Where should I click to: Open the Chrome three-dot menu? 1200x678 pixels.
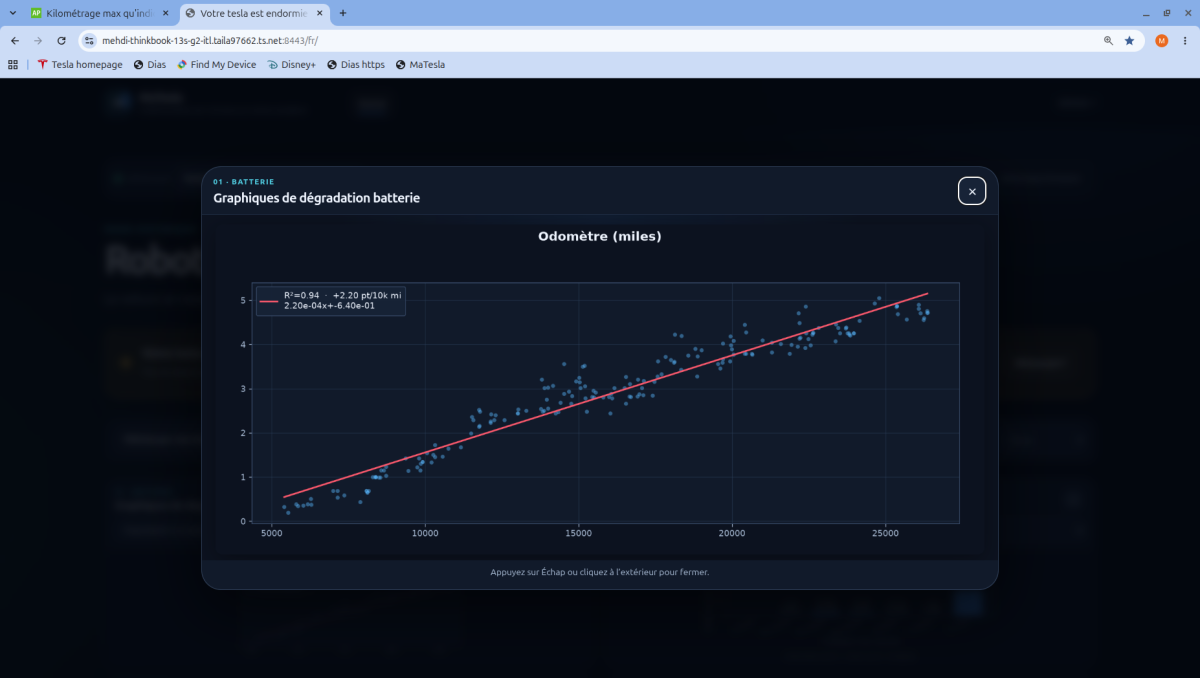click(x=1185, y=41)
